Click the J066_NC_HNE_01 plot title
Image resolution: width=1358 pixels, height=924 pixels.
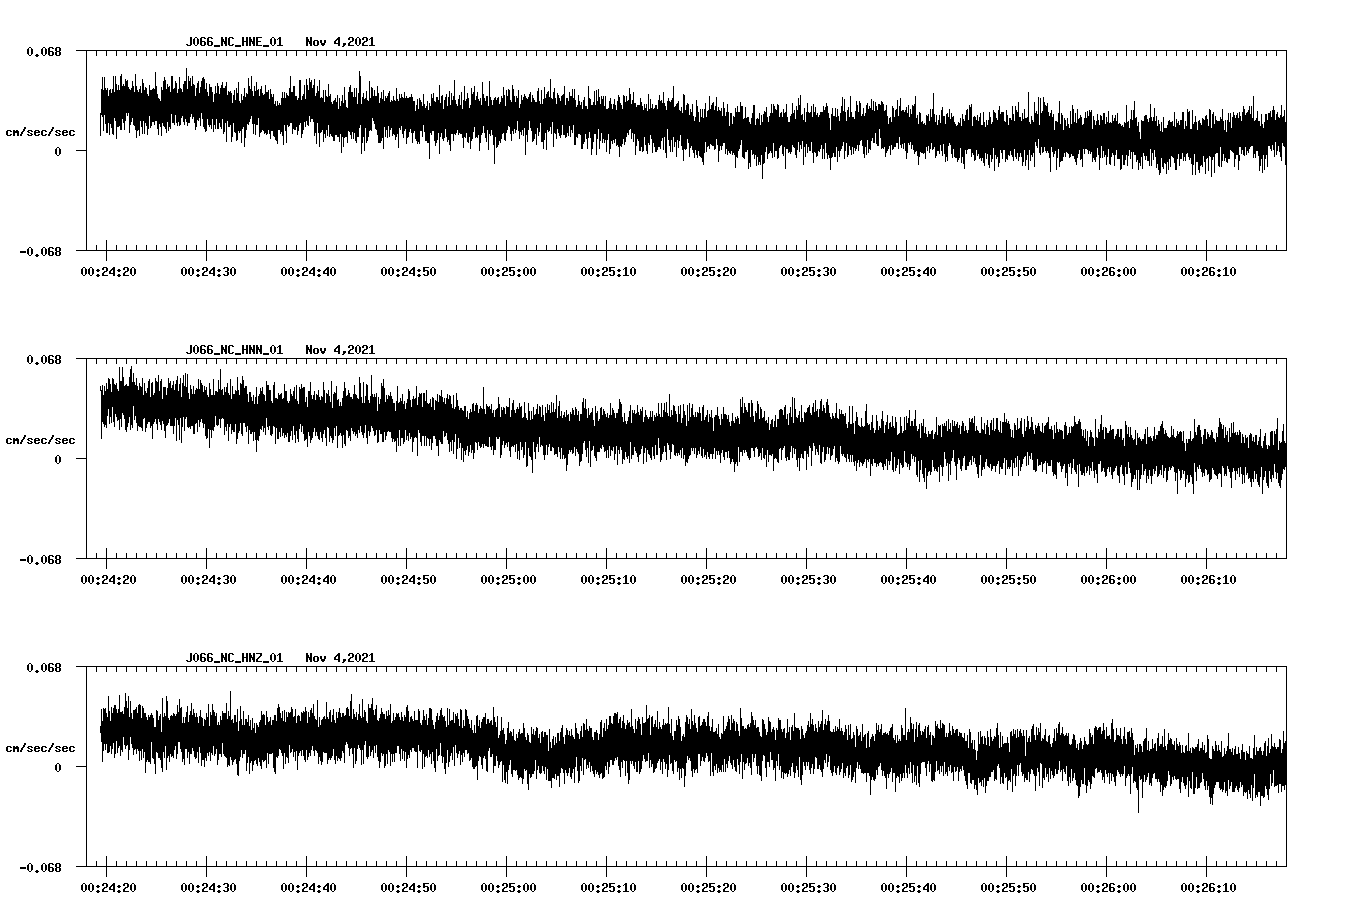click(234, 42)
